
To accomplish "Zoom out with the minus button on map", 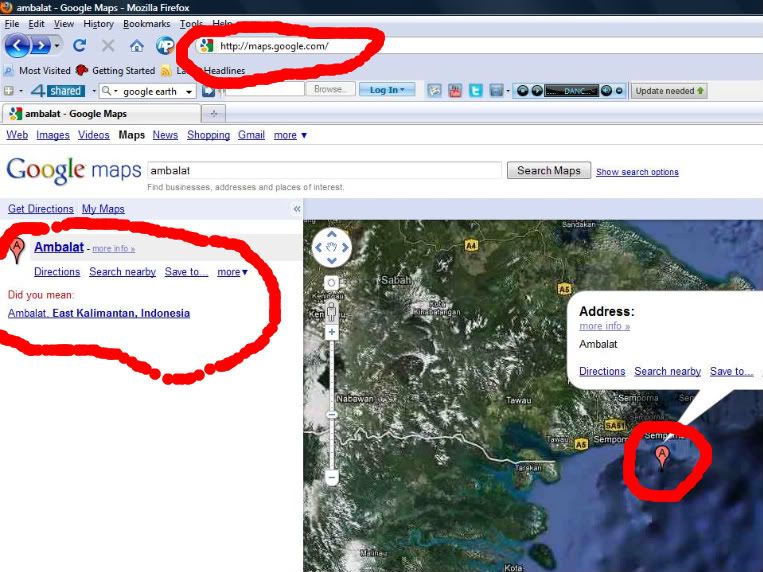I will (331, 478).
